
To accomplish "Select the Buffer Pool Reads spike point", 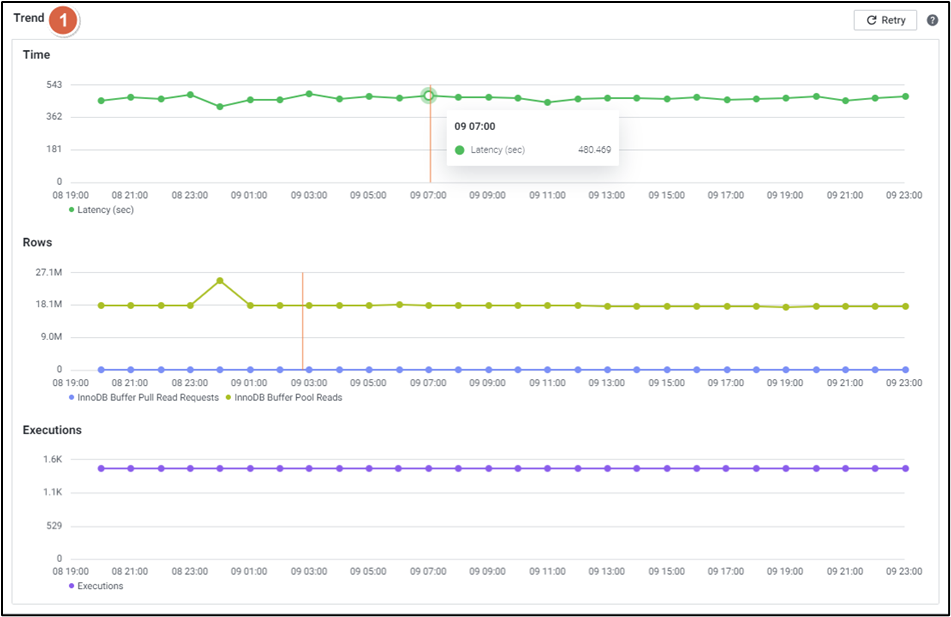I will point(220,281).
